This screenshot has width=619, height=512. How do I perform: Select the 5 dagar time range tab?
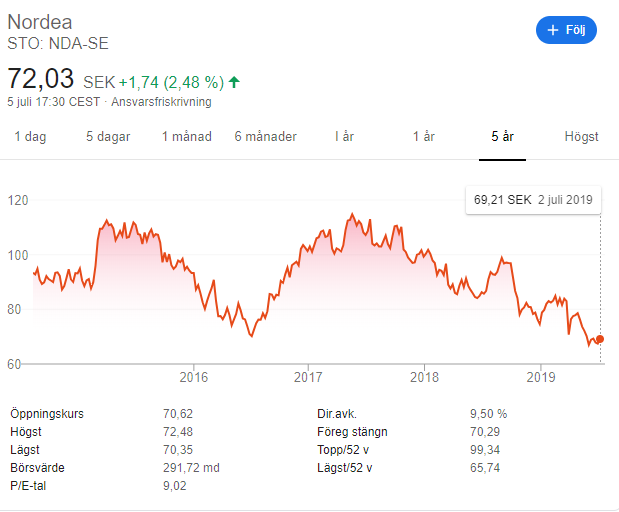point(108,137)
